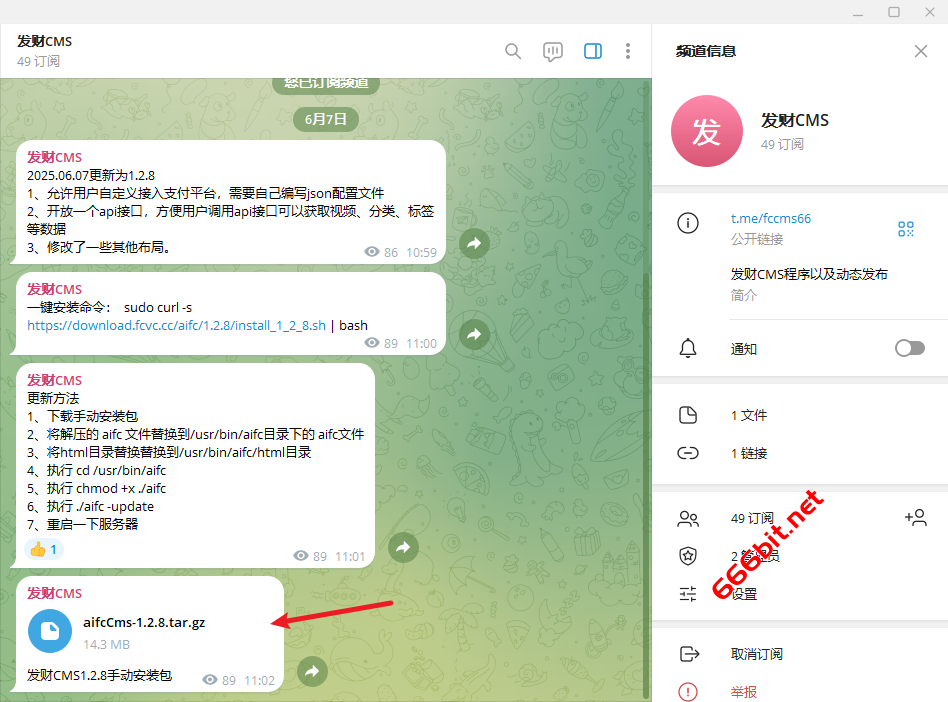This screenshot has height=702, width=948.
Task: Click sender name 发财CMS on install command message
Action: pos(54,290)
